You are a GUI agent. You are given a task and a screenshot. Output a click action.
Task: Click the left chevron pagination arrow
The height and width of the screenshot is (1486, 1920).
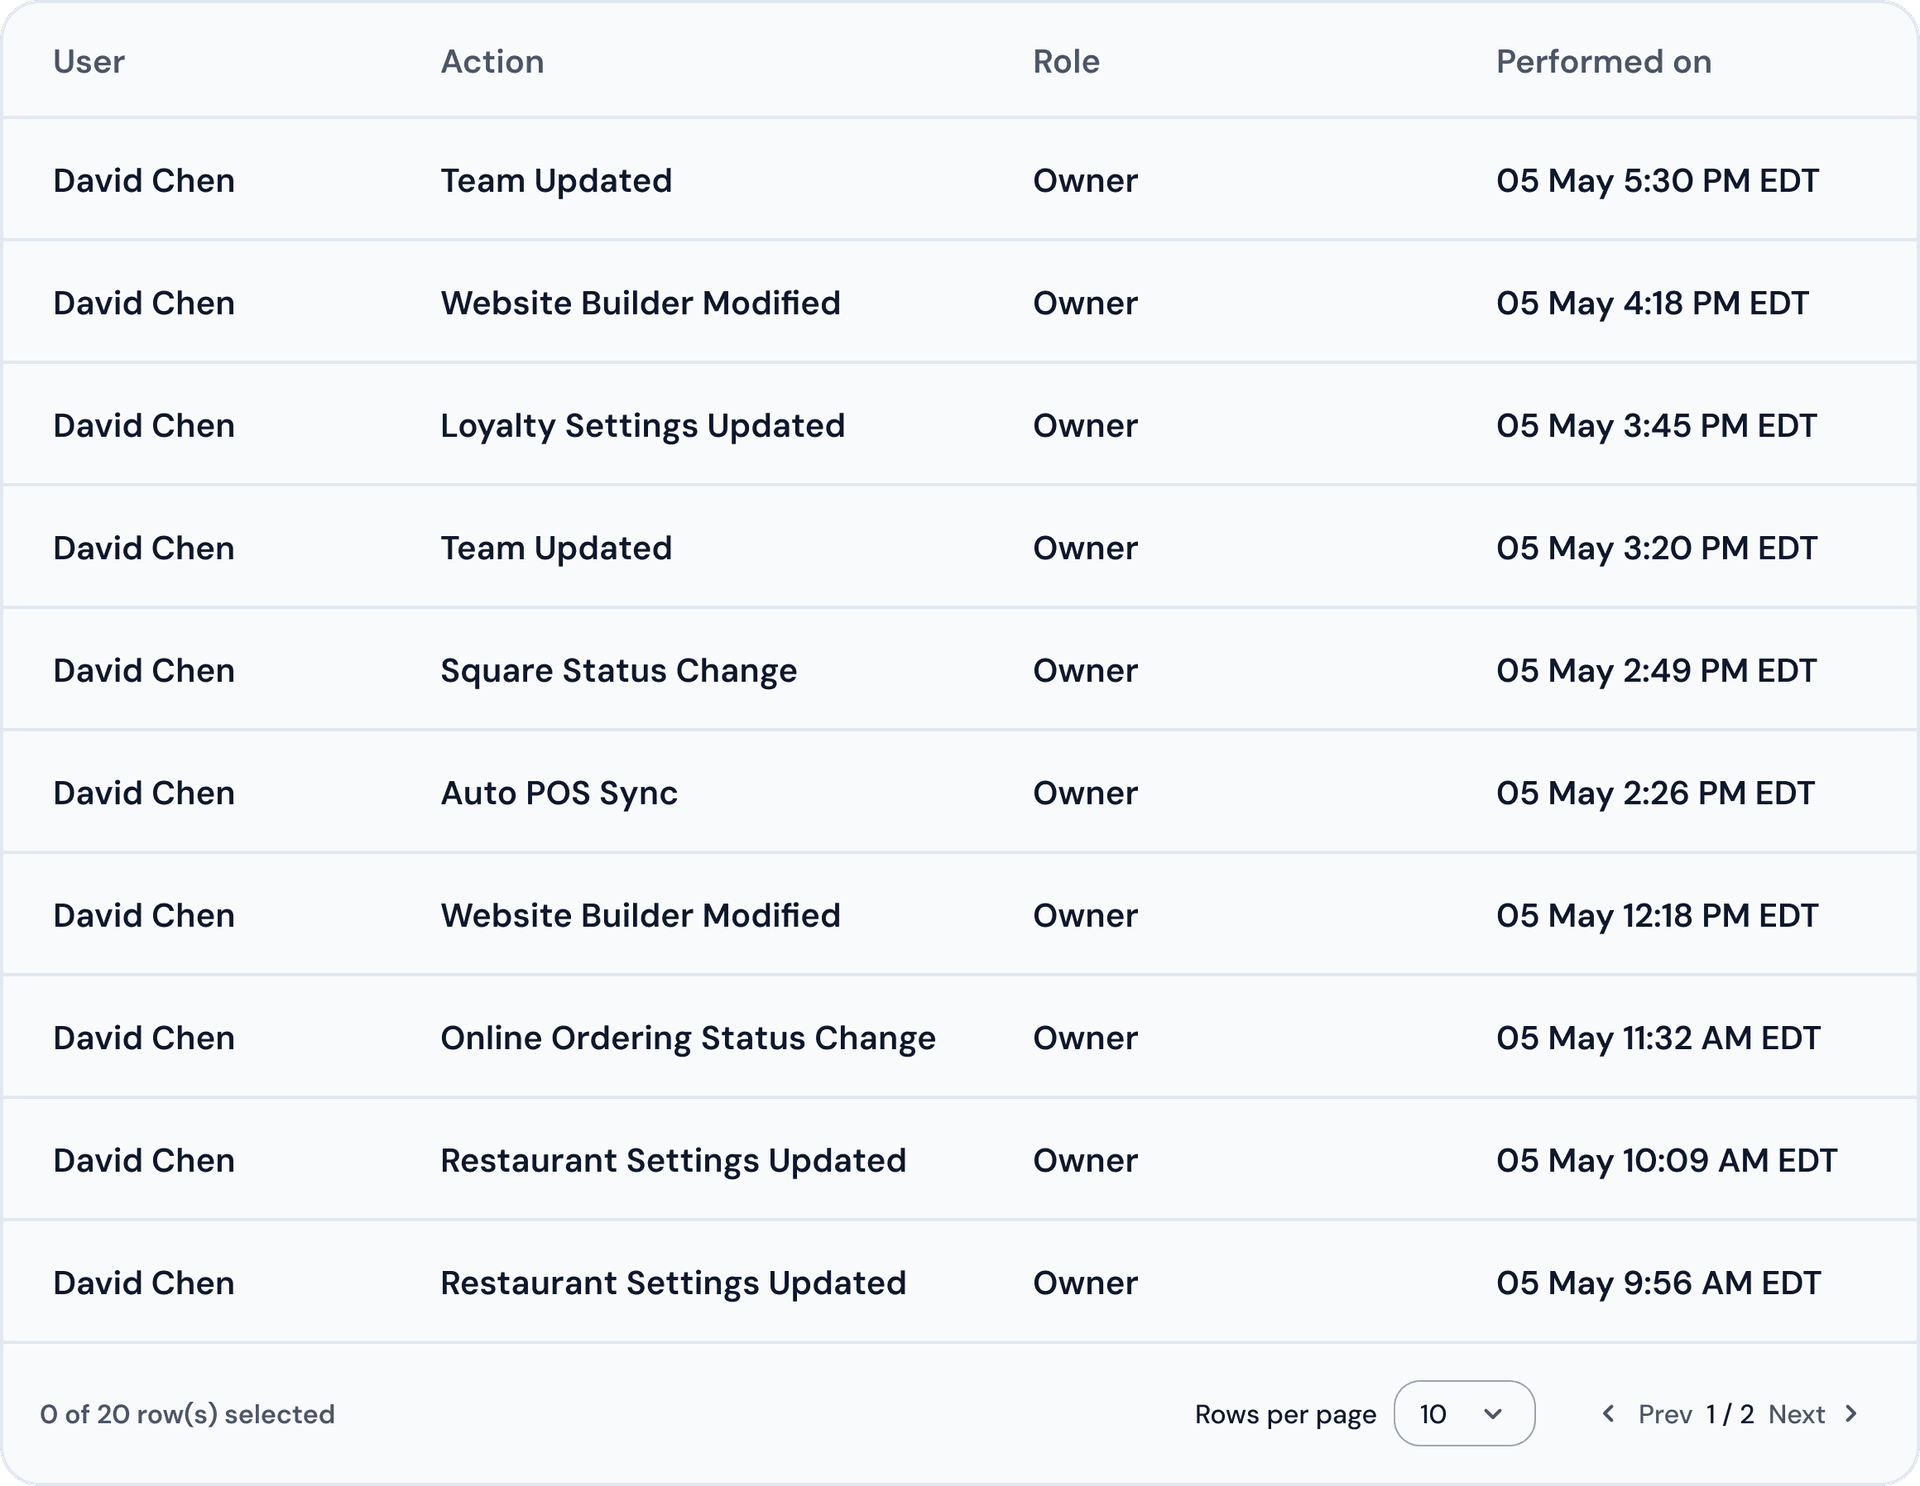1608,1413
